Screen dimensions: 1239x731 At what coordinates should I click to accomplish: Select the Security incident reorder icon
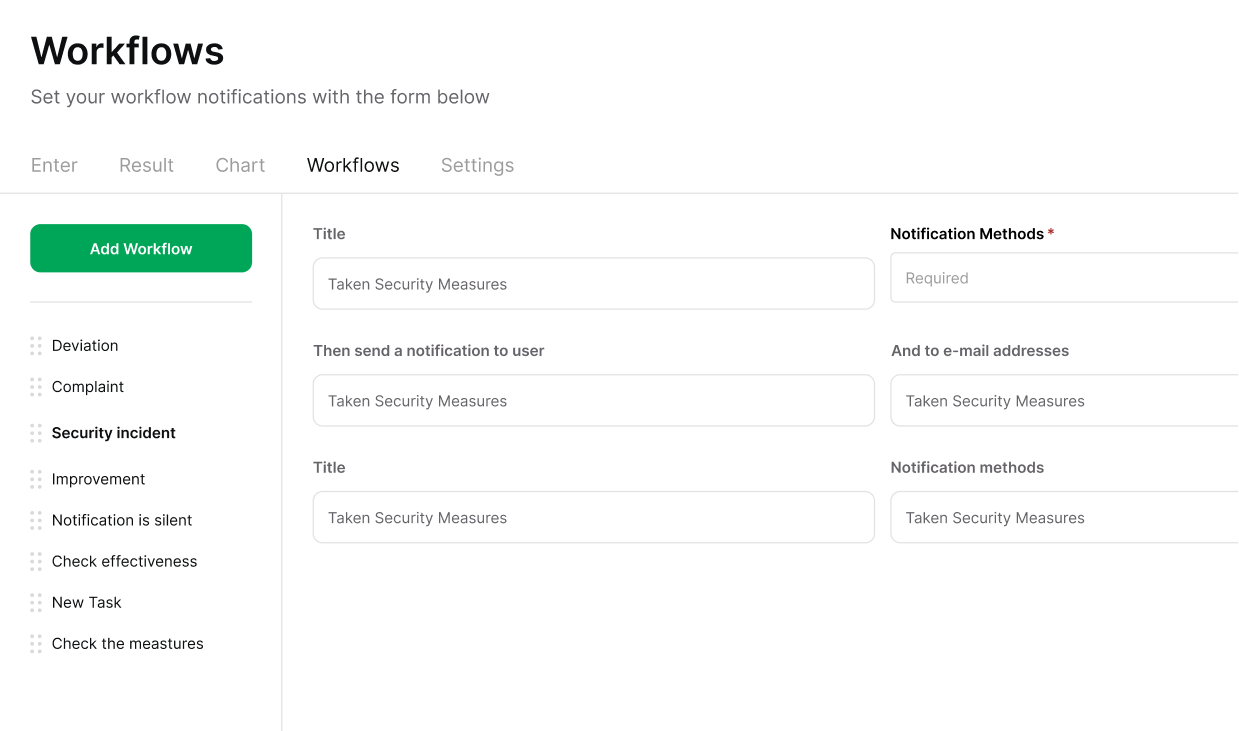[36, 432]
